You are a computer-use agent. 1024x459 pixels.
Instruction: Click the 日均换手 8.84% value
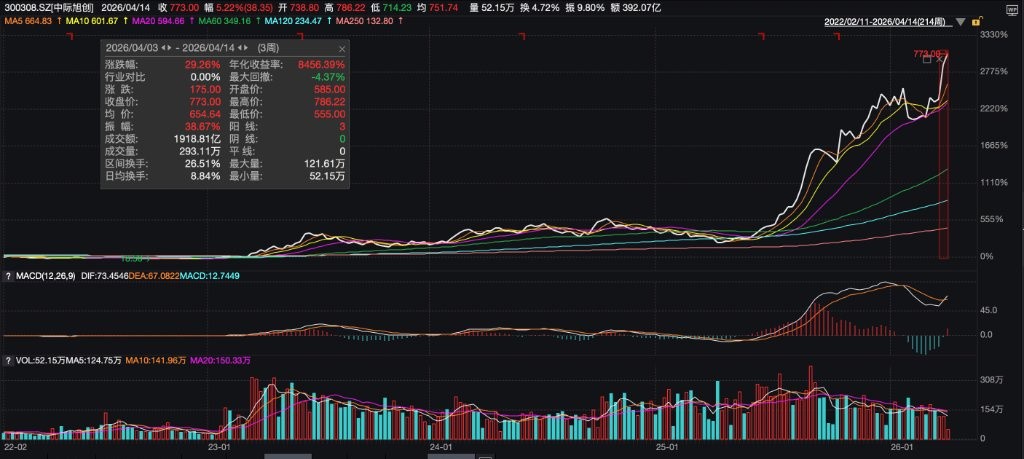coord(208,176)
